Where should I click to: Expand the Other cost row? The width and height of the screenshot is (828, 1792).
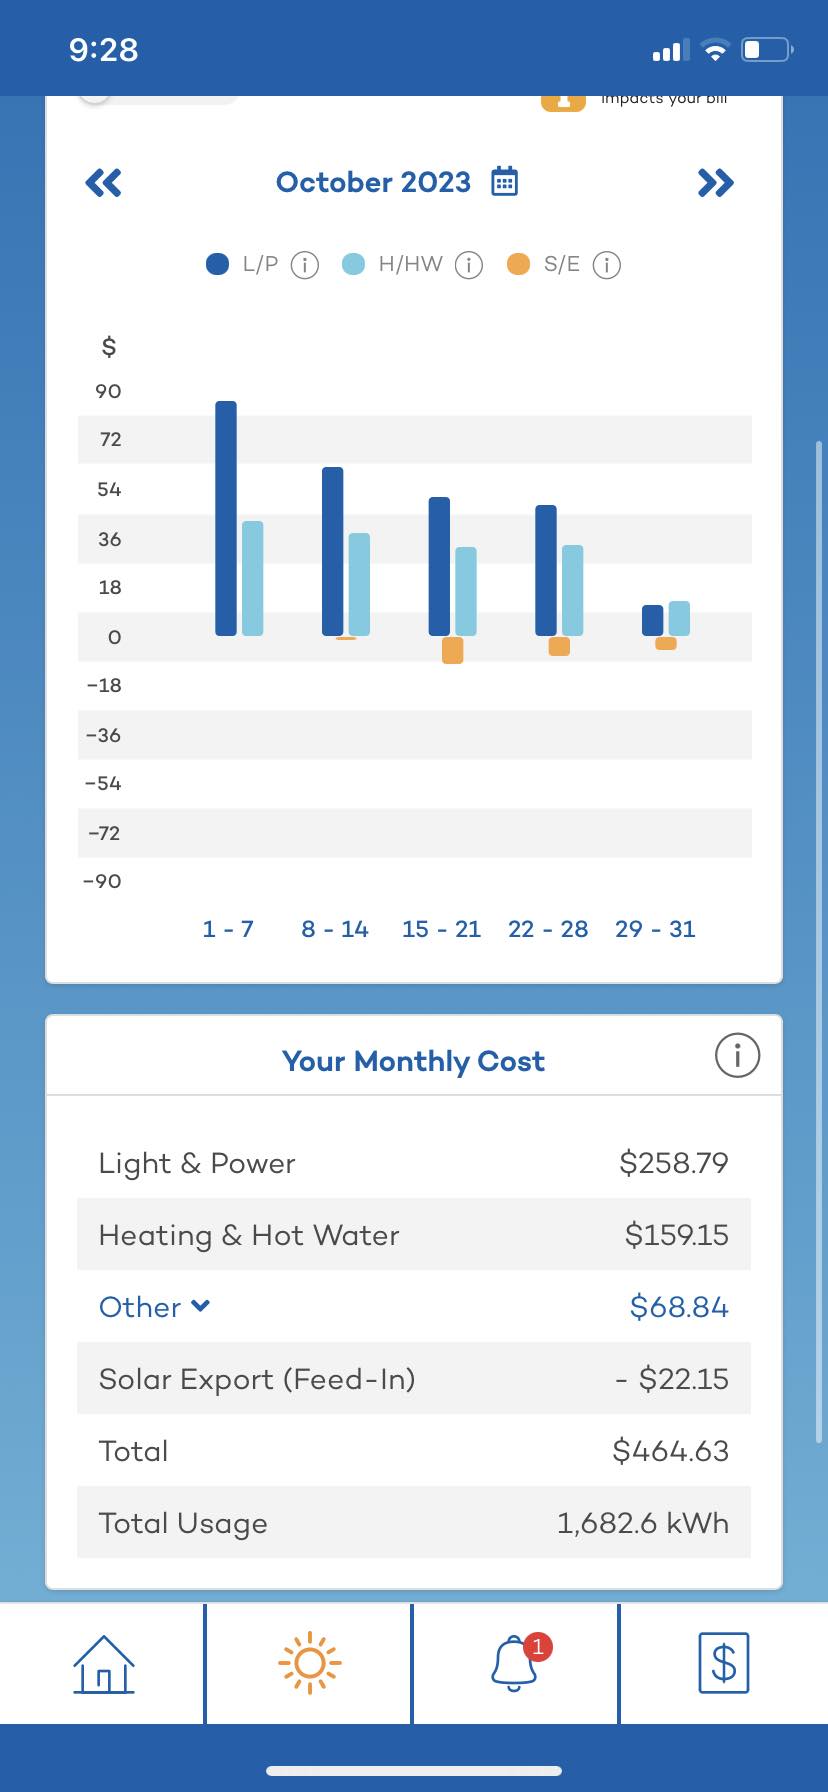[x=155, y=1307]
